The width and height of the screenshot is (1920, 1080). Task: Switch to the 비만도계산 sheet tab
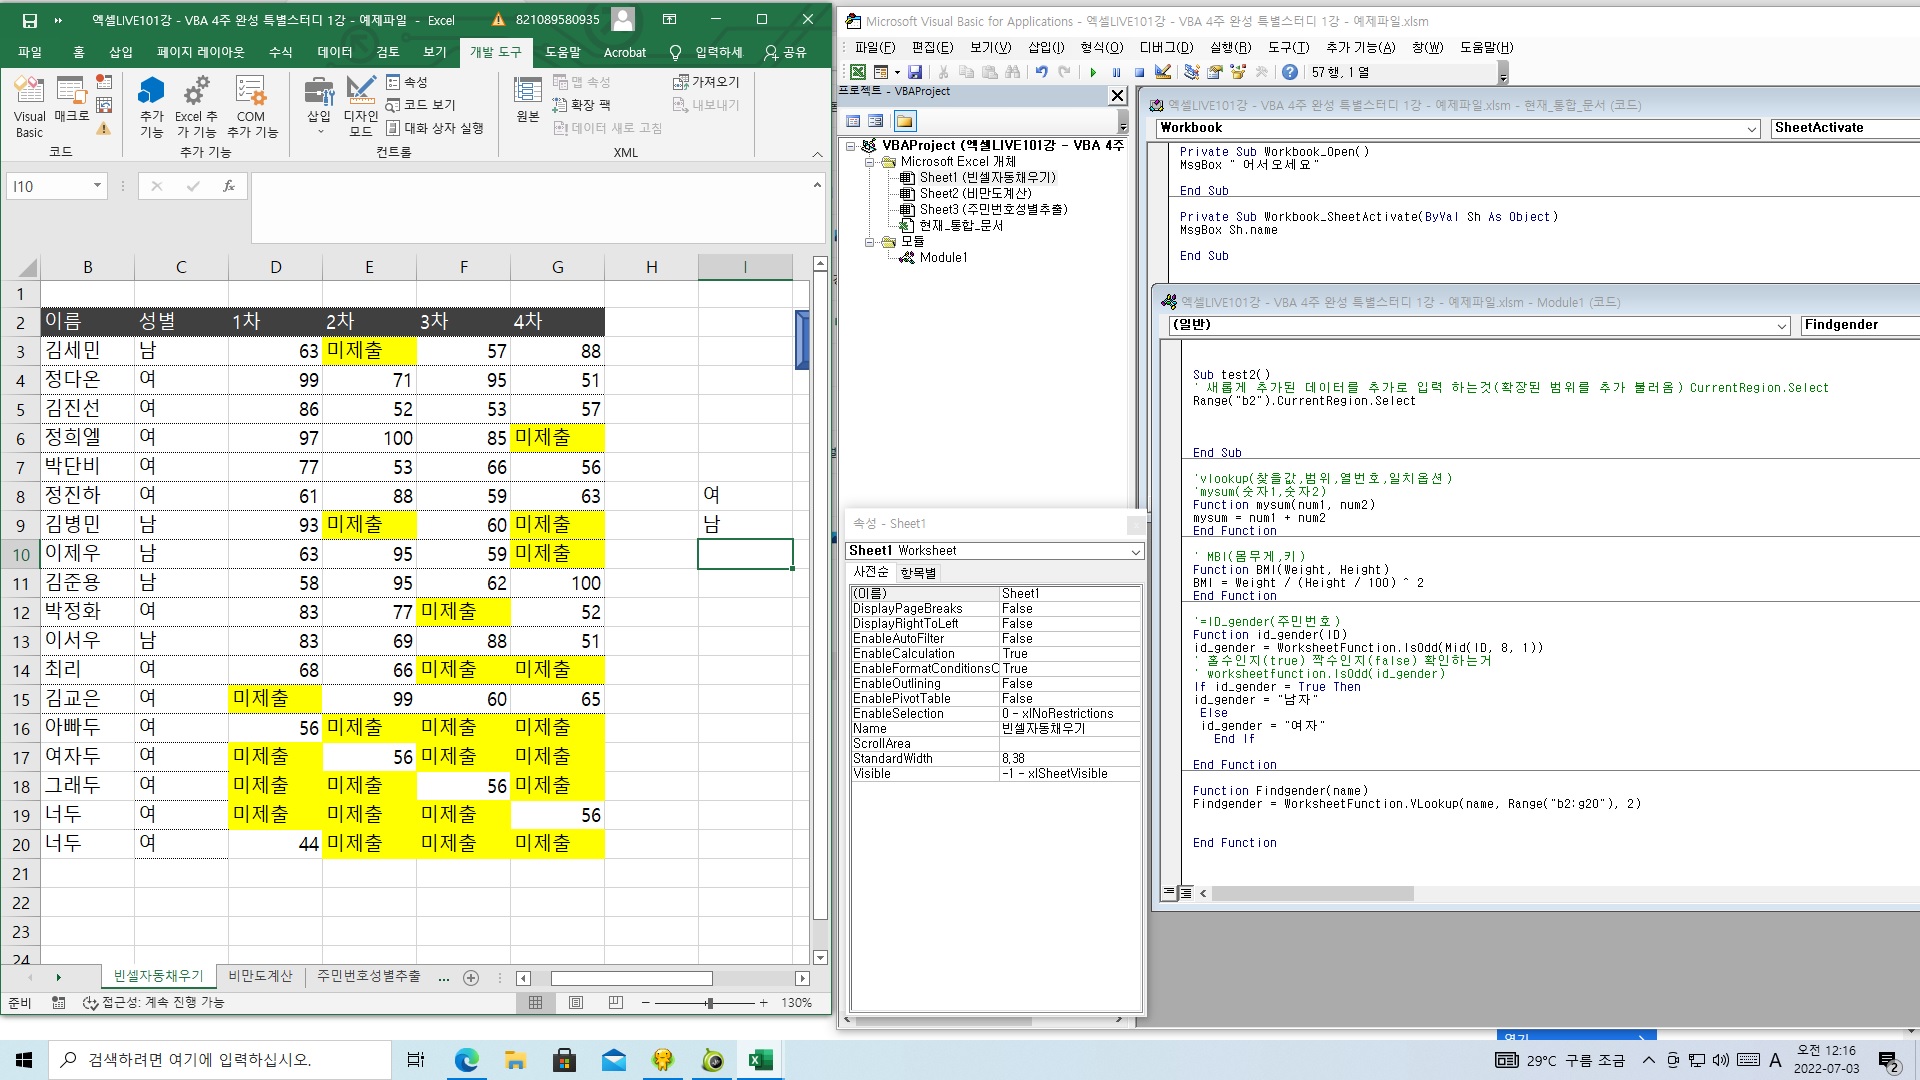(x=260, y=976)
